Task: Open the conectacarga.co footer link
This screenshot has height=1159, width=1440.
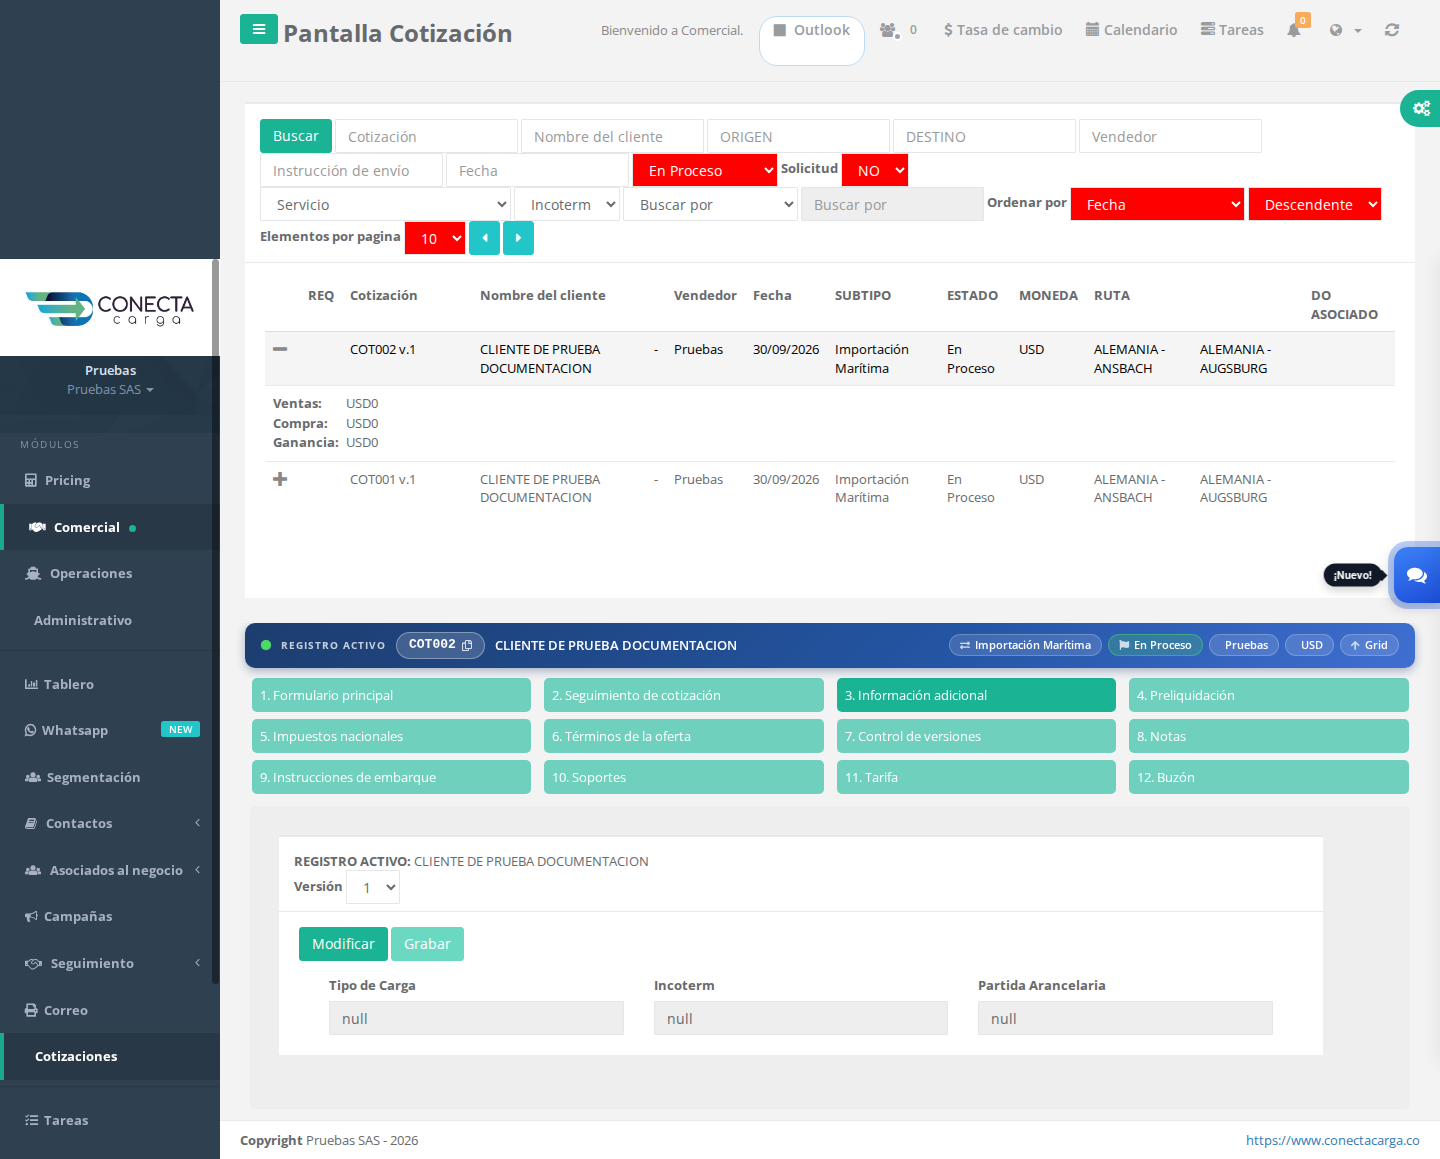Action: tap(1332, 1140)
